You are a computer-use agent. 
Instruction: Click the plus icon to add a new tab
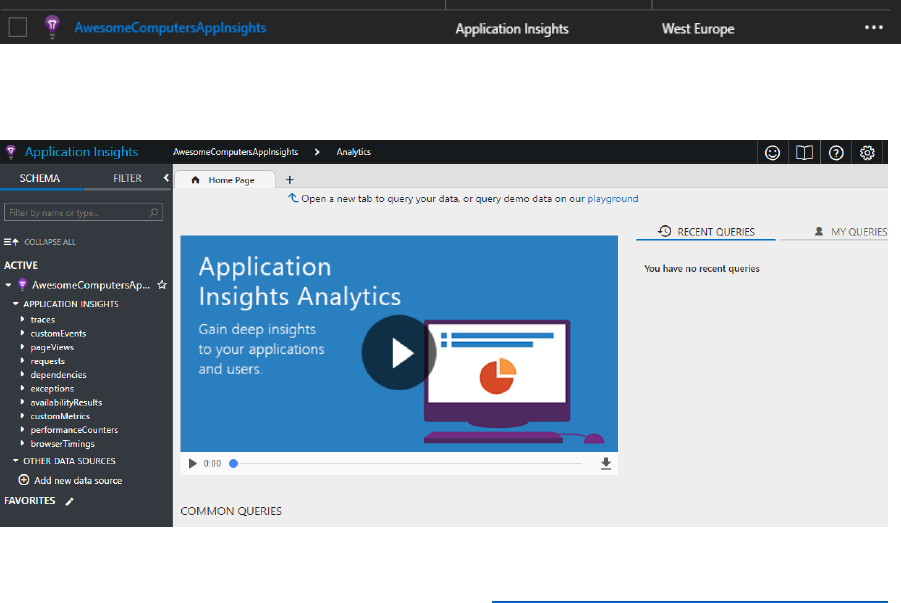pos(290,180)
